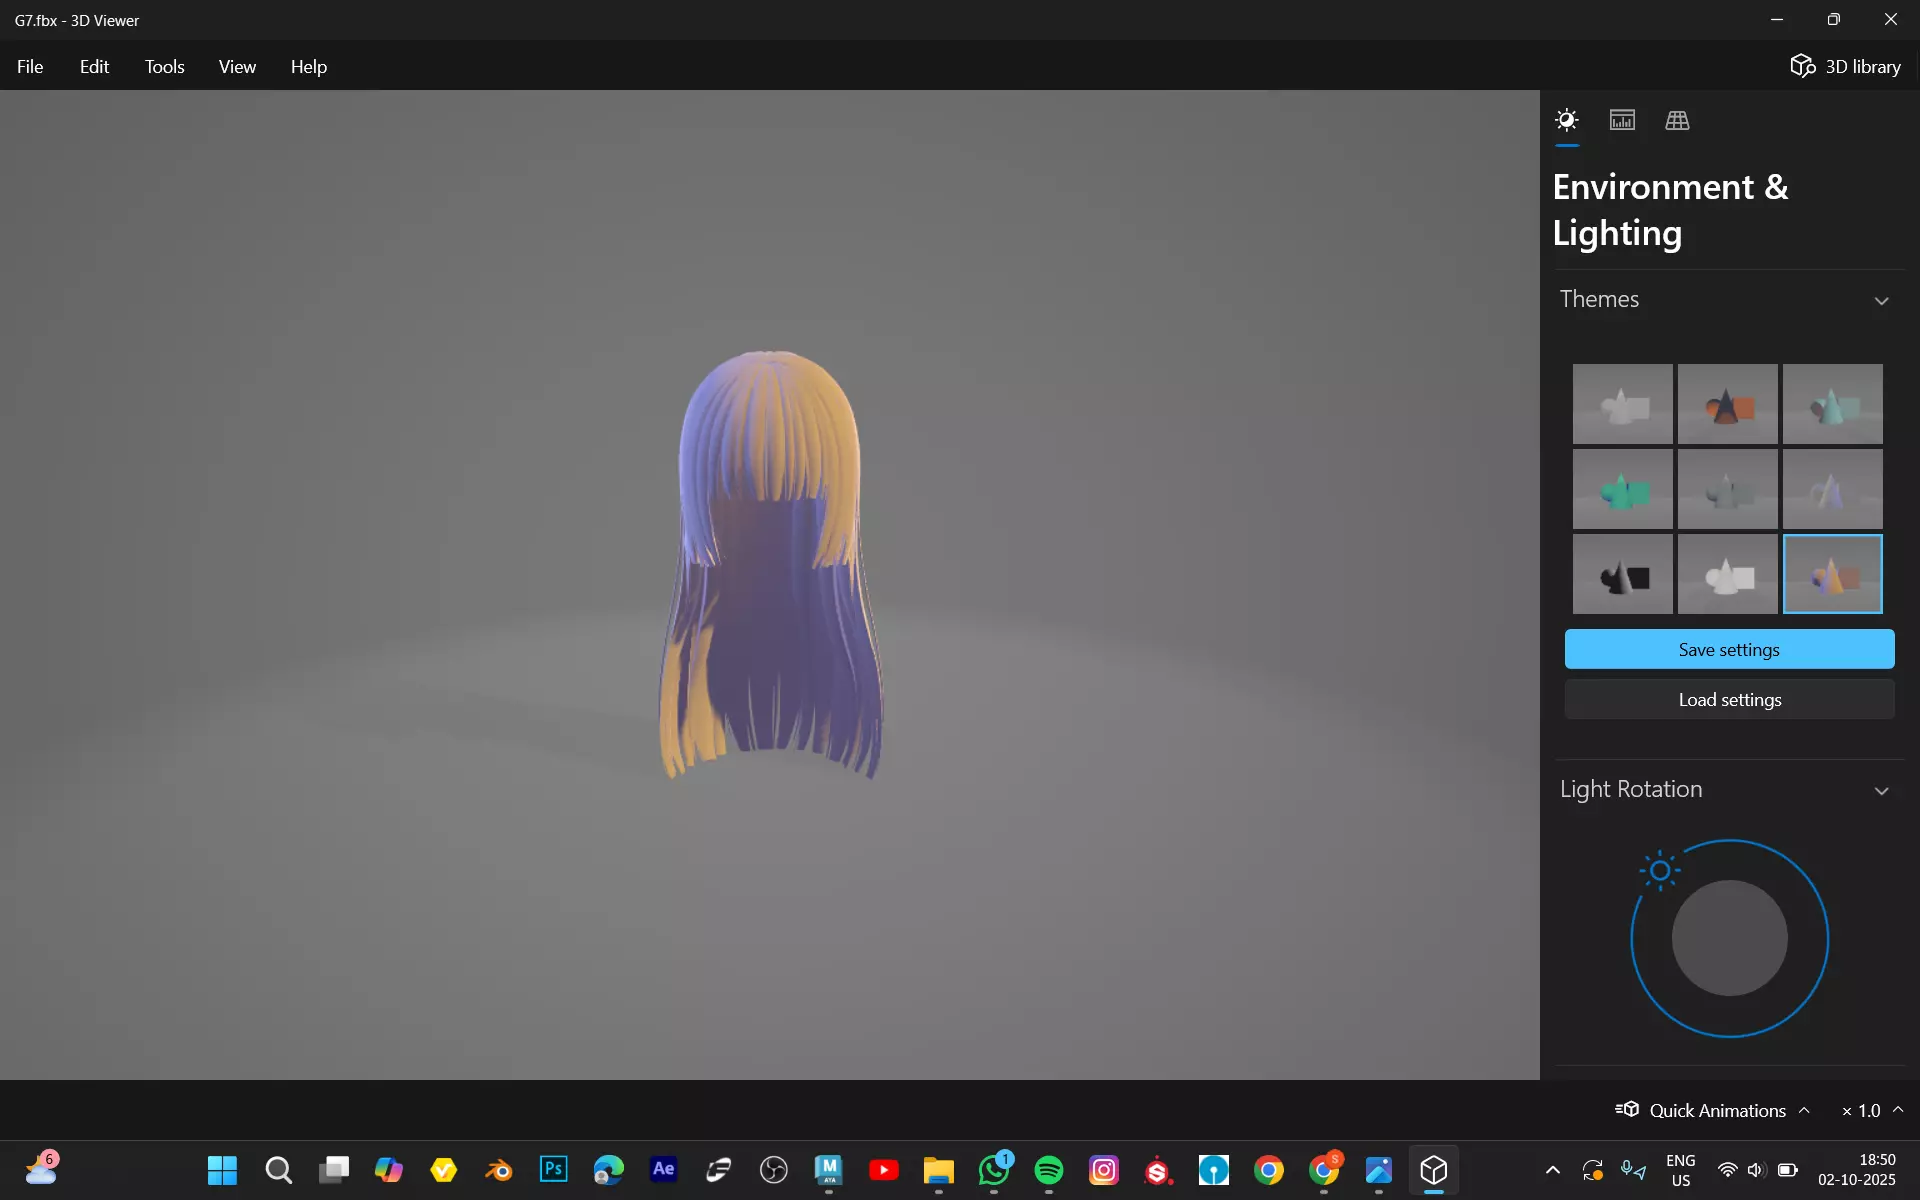The height and width of the screenshot is (1200, 1920).
Task: Select the highlighted purple-orange theme
Action: click(1832, 574)
